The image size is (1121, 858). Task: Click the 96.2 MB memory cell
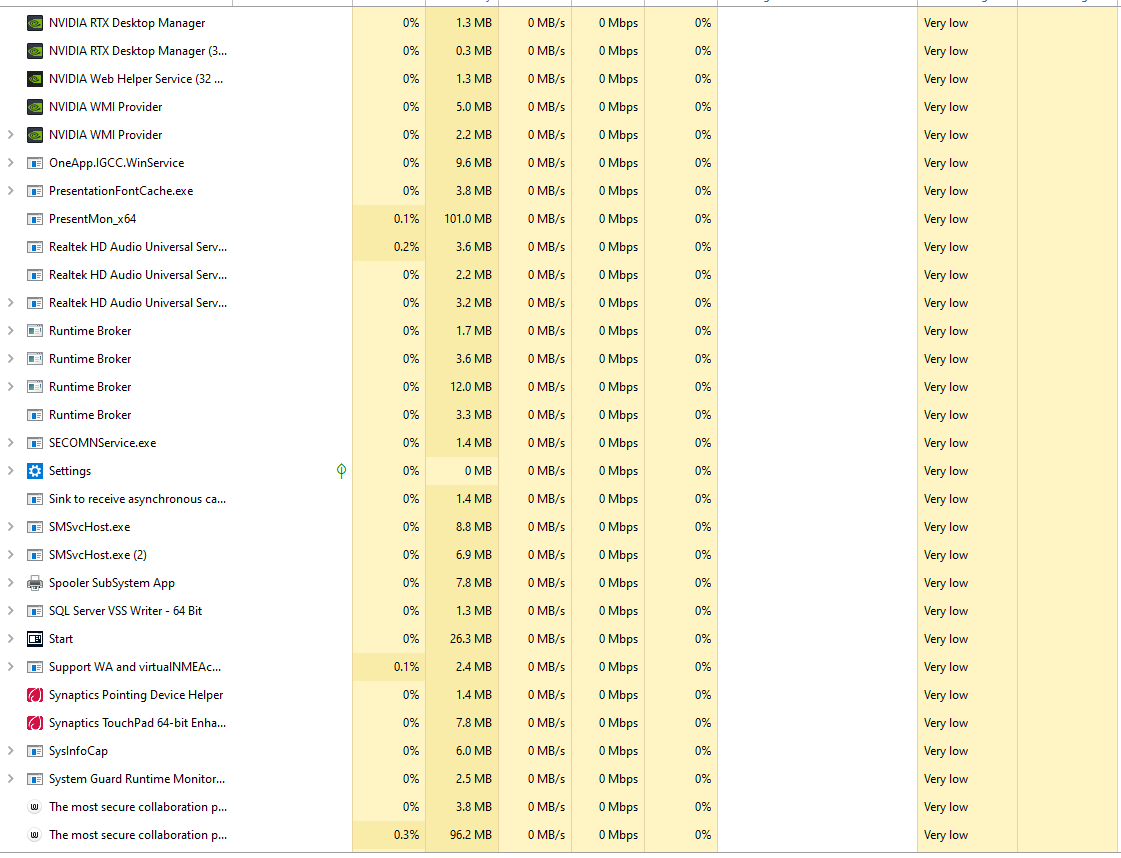point(462,835)
